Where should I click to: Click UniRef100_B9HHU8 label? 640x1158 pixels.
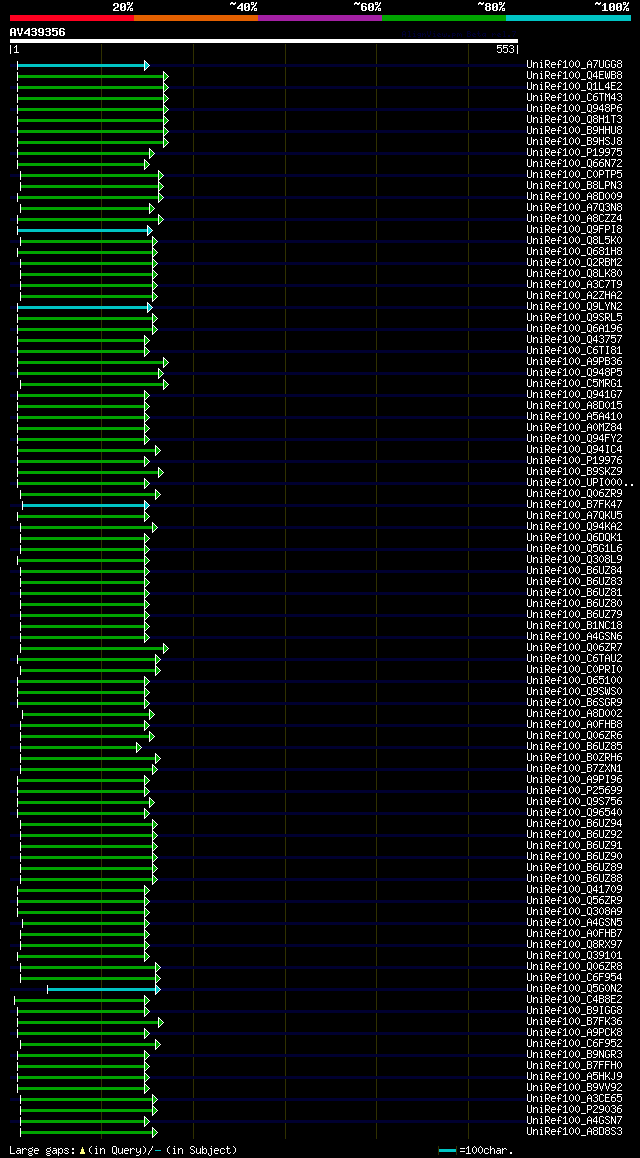click(x=574, y=130)
